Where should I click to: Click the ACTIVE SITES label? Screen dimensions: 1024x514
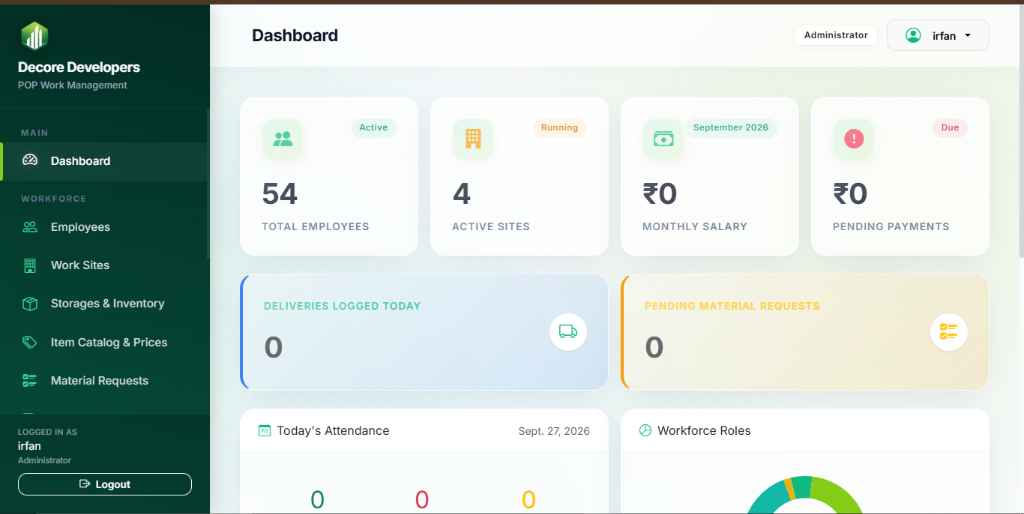tap(491, 227)
